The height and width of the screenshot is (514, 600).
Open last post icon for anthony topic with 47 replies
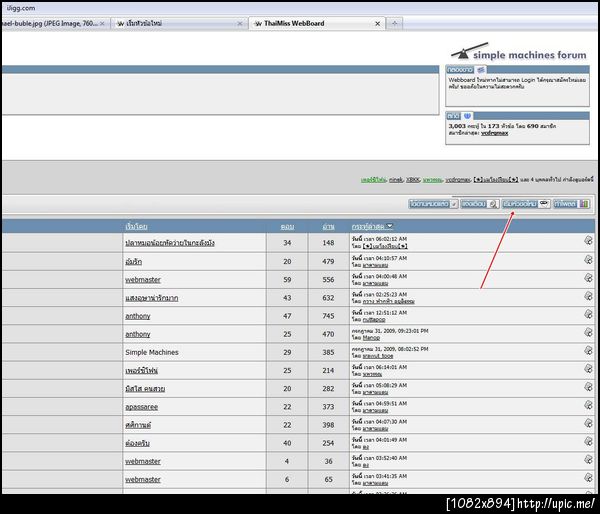588,314
